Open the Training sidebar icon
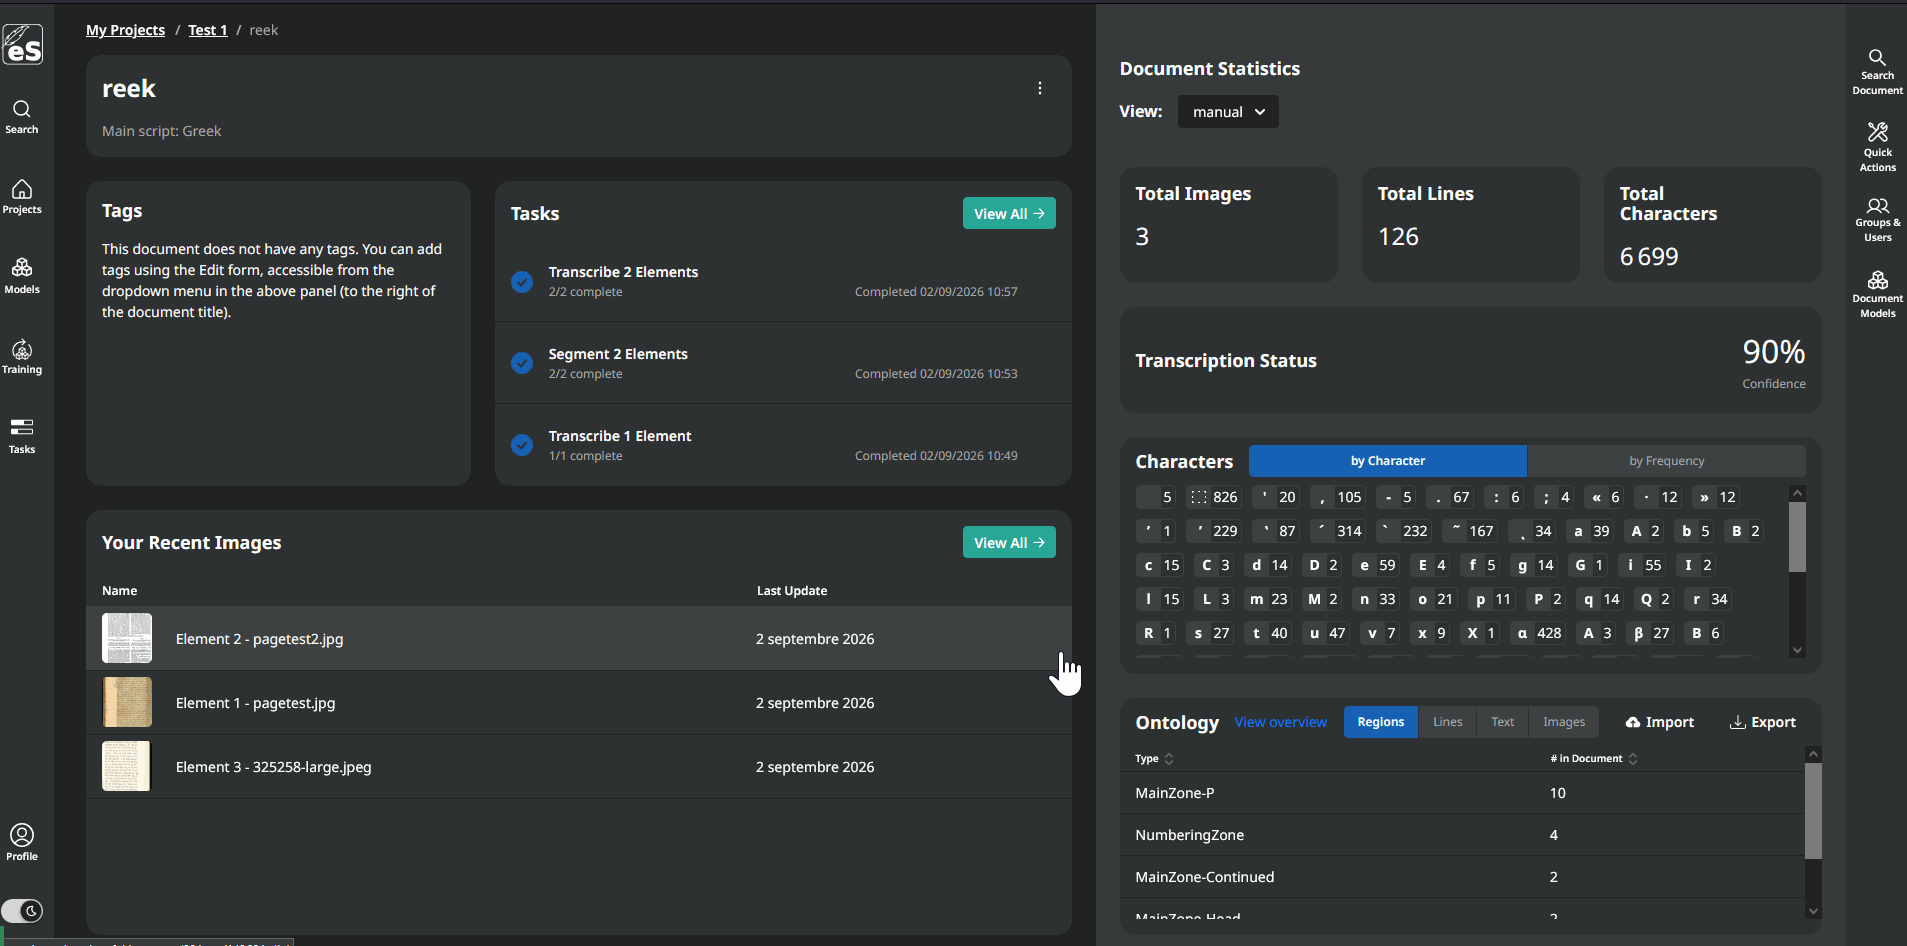This screenshot has height=946, width=1907. (x=22, y=357)
